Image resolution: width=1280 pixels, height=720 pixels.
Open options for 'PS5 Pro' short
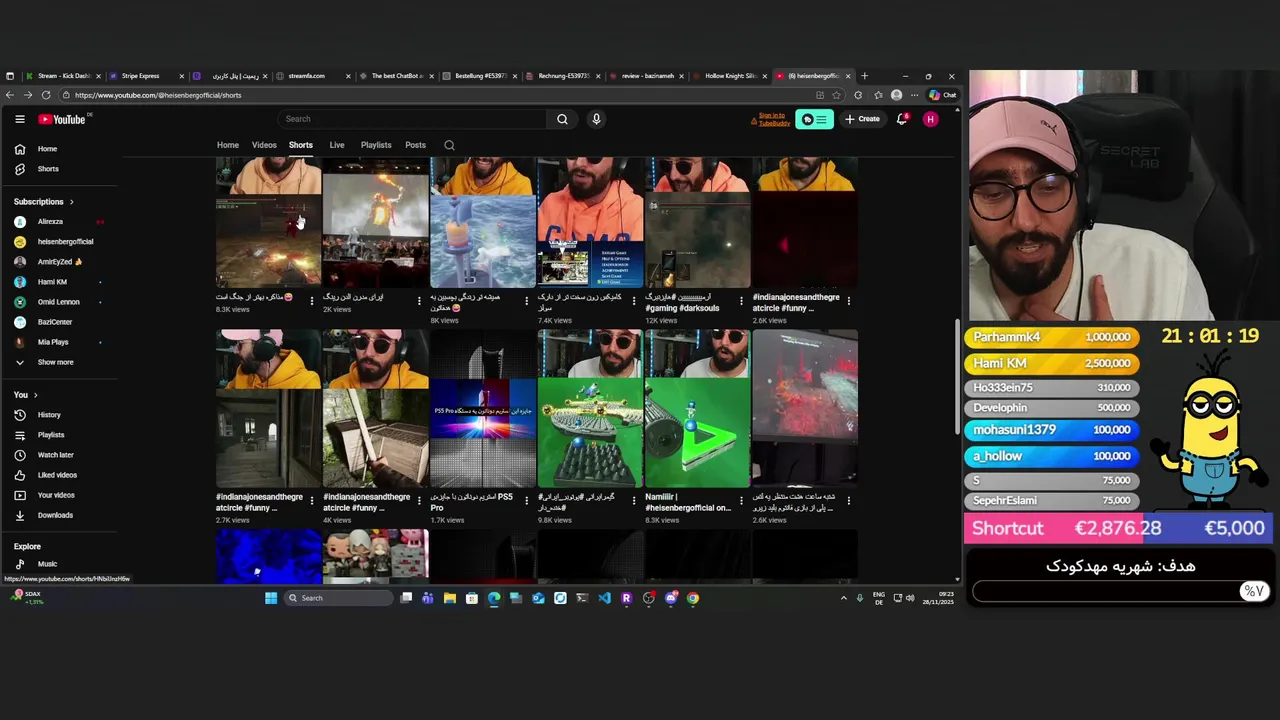pos(527,501)
